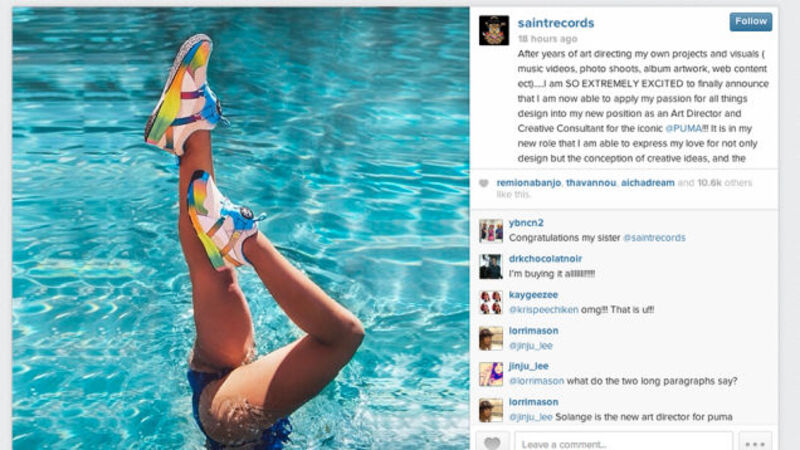Click the small heart icon near likes list
Screen dimensions: 800x450
click(484, 183)
